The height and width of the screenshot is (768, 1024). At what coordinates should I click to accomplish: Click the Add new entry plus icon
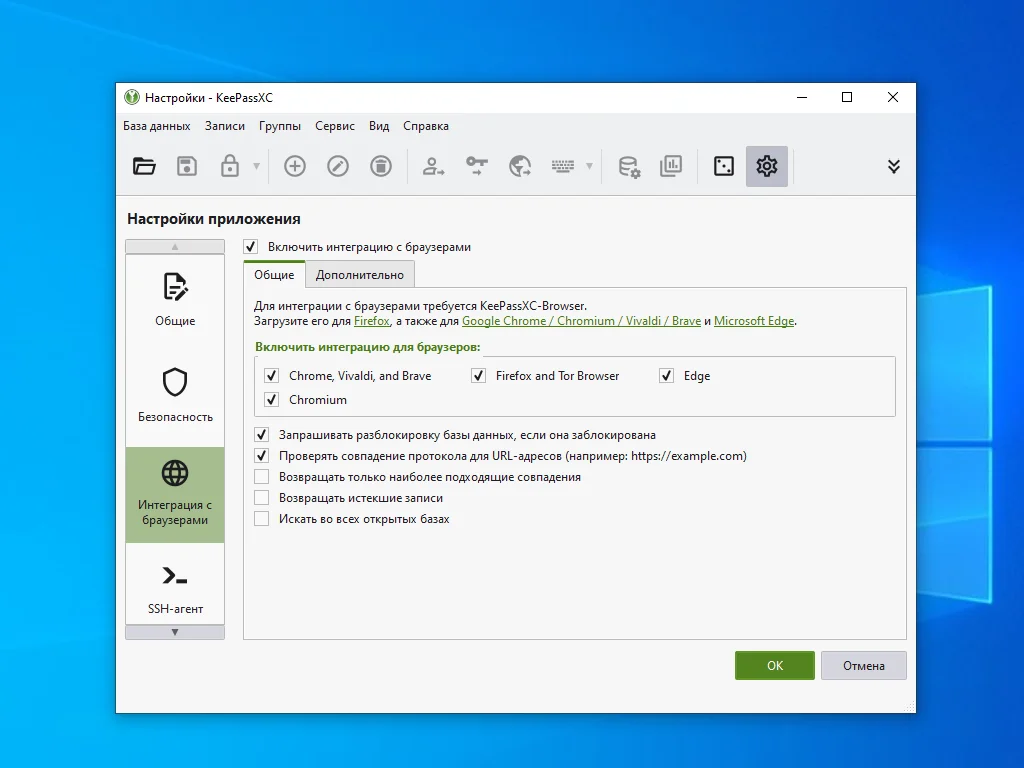295,167
